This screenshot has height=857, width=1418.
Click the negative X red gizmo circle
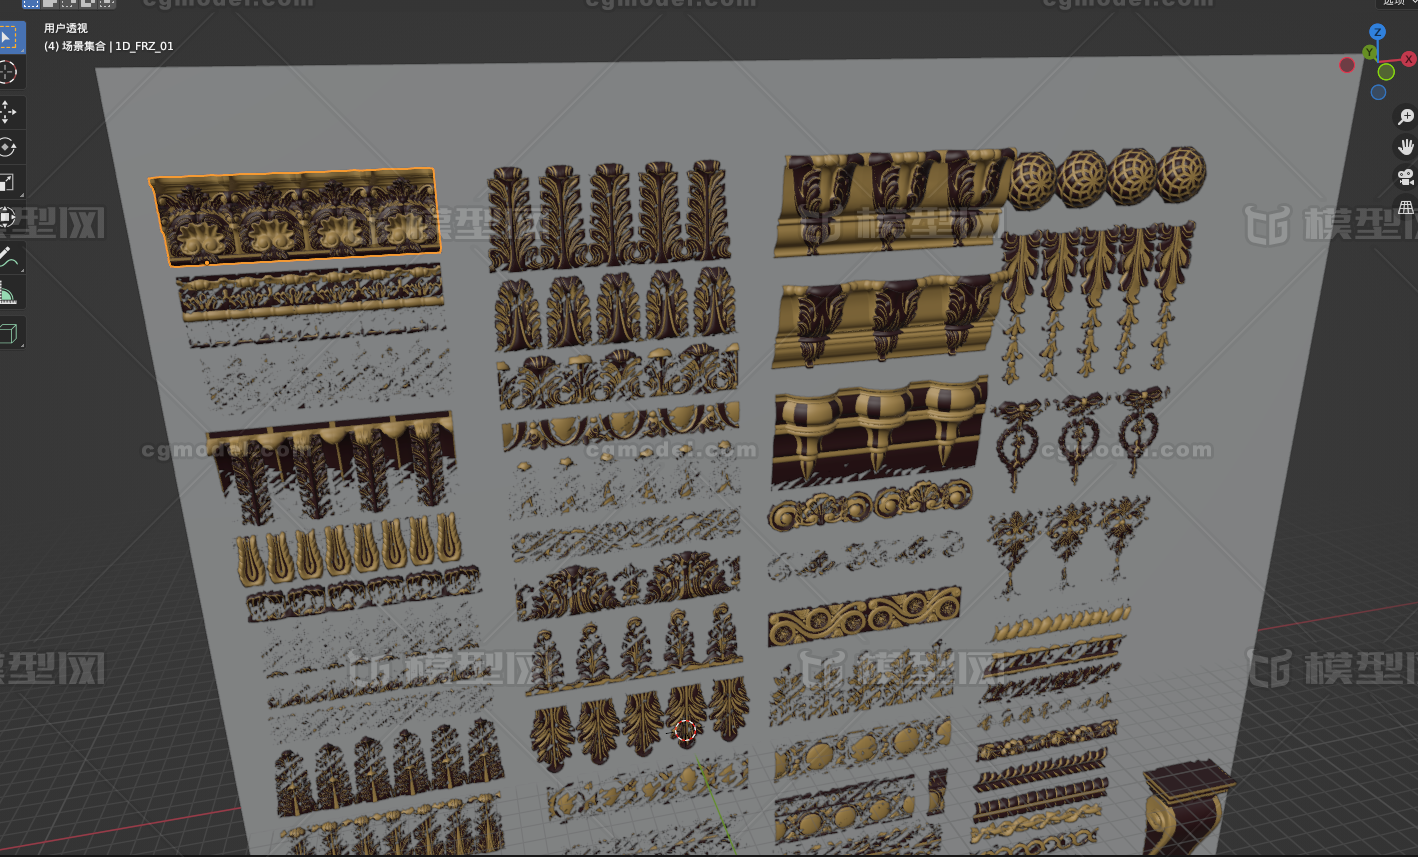click(x=1347, y=65)
